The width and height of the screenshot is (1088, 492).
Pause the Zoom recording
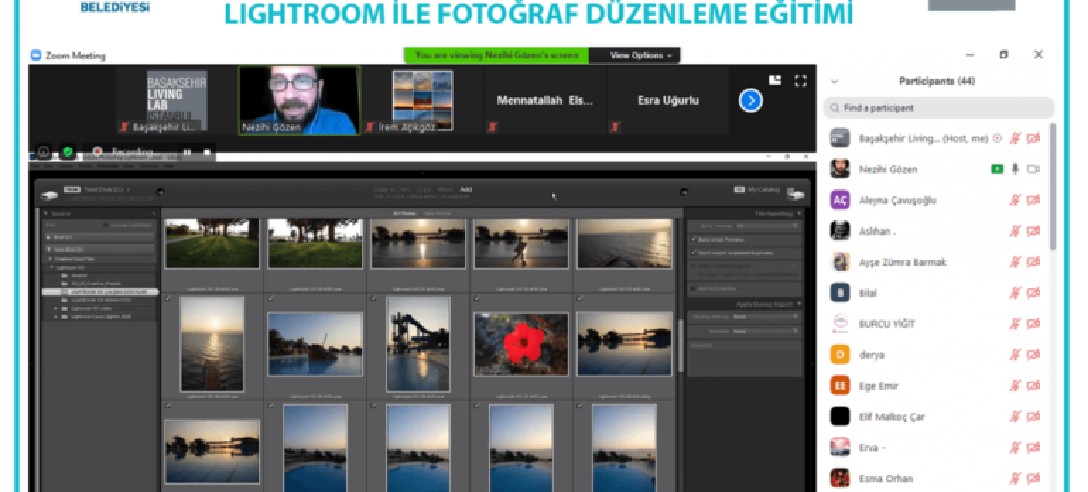pos(187,152)
